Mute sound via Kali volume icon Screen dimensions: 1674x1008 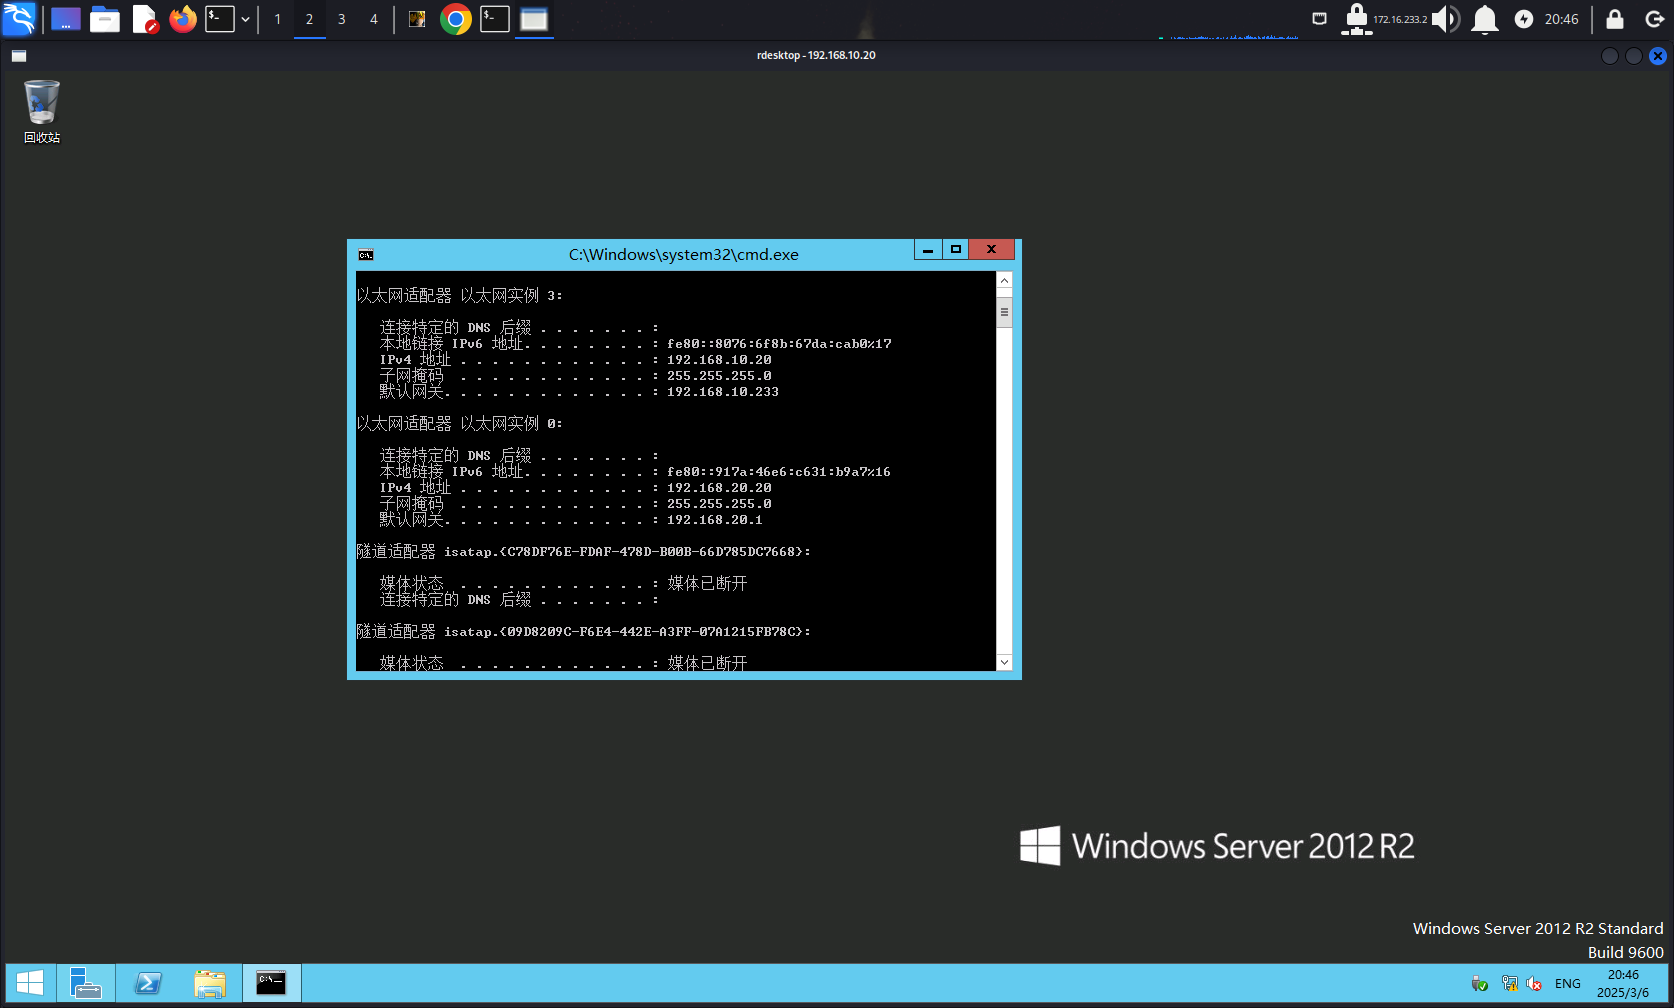pos(1445,19)
